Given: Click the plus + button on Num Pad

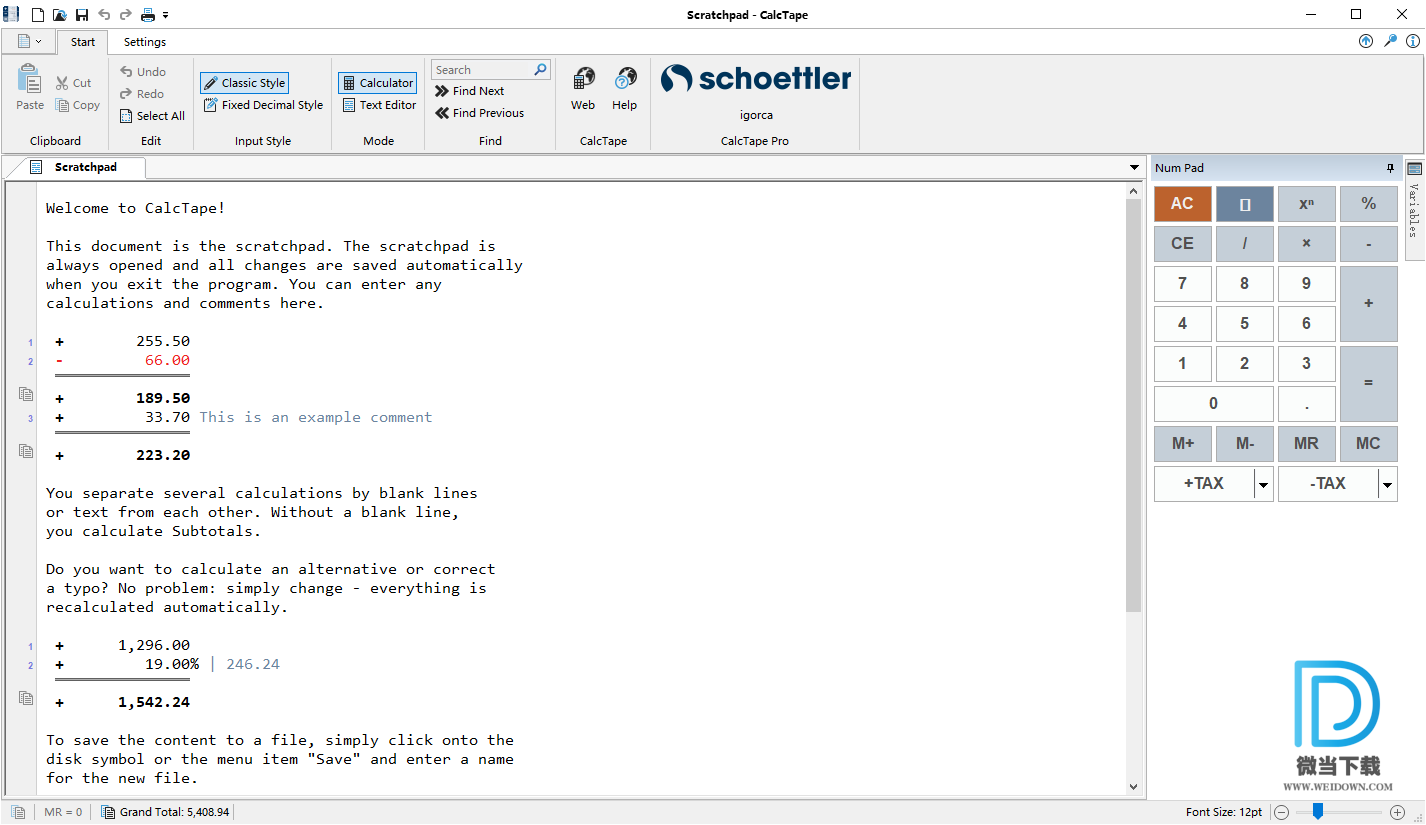Looking at the screenshot, I should (1369, 304).
